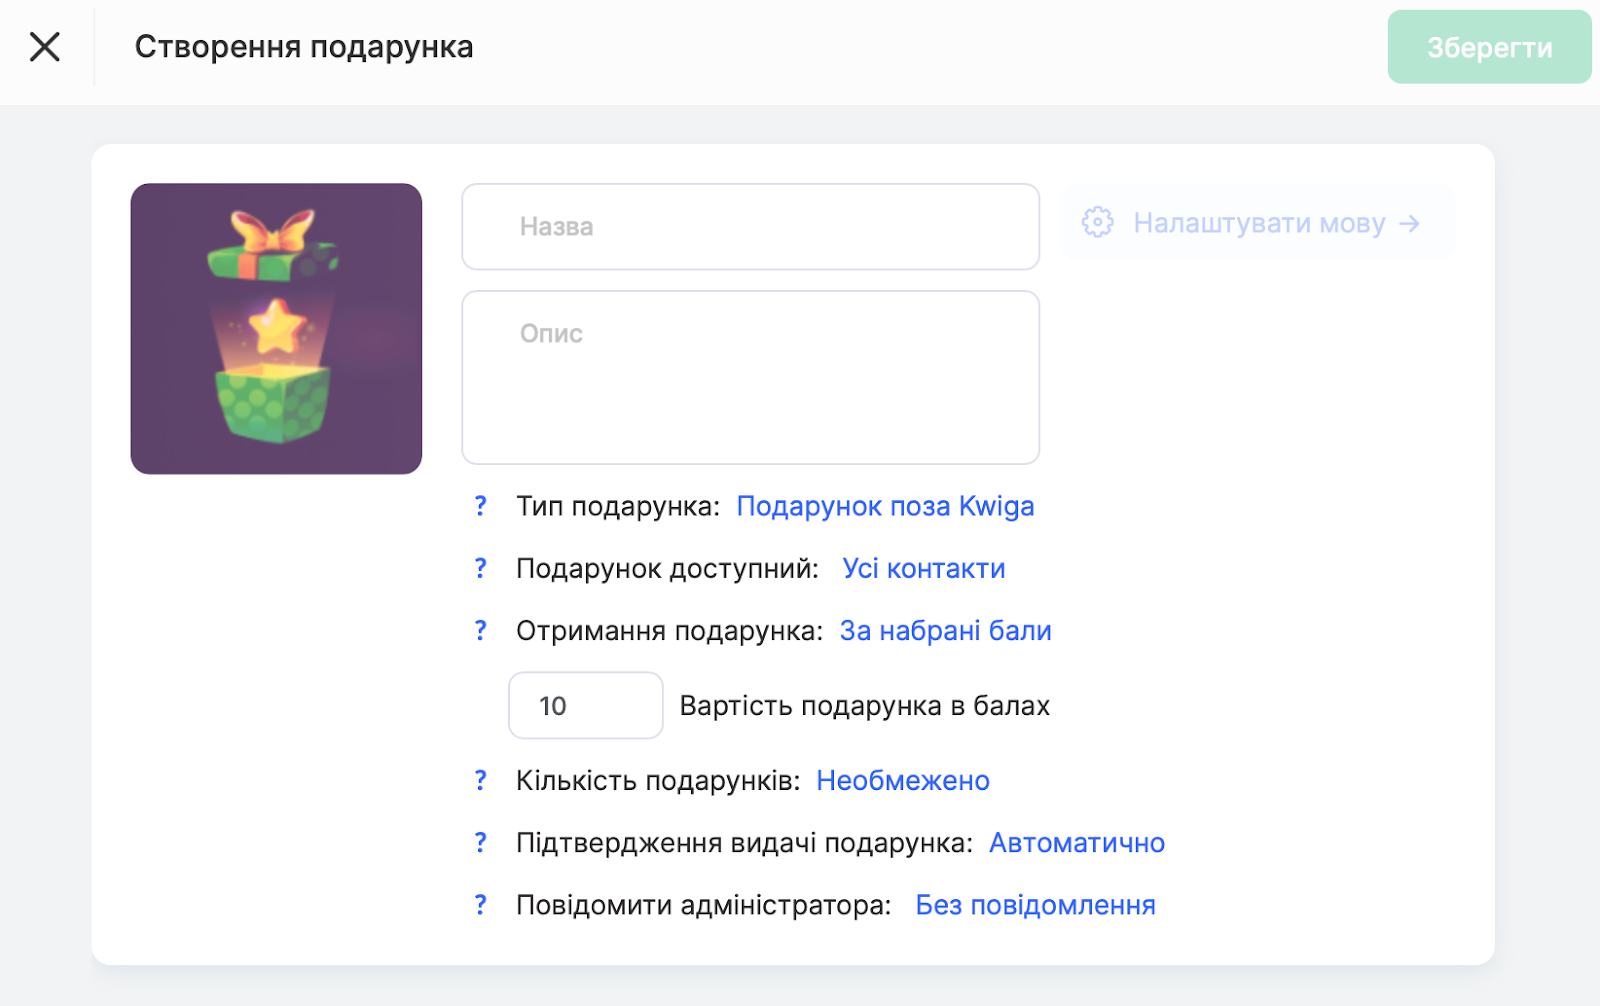Open availability dropdown Усі контакти
1600x1006 pixels.
tap(923, 568)
